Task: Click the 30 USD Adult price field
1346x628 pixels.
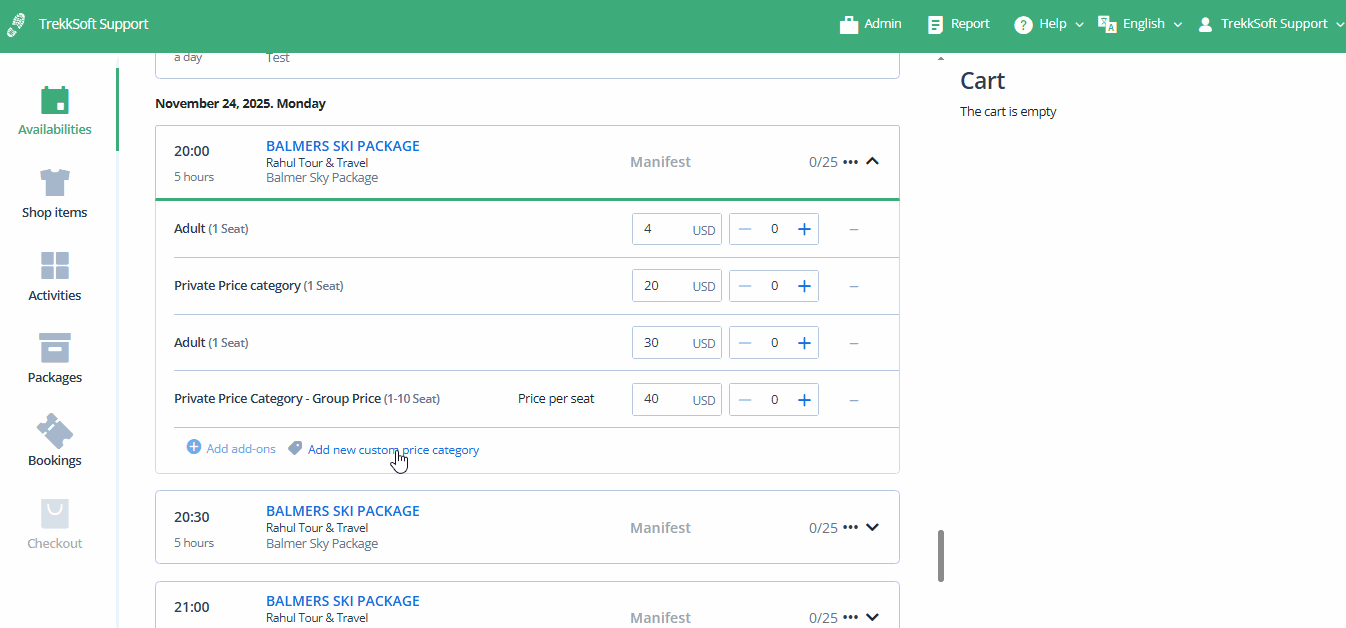Action: click(x=662, y=343)
